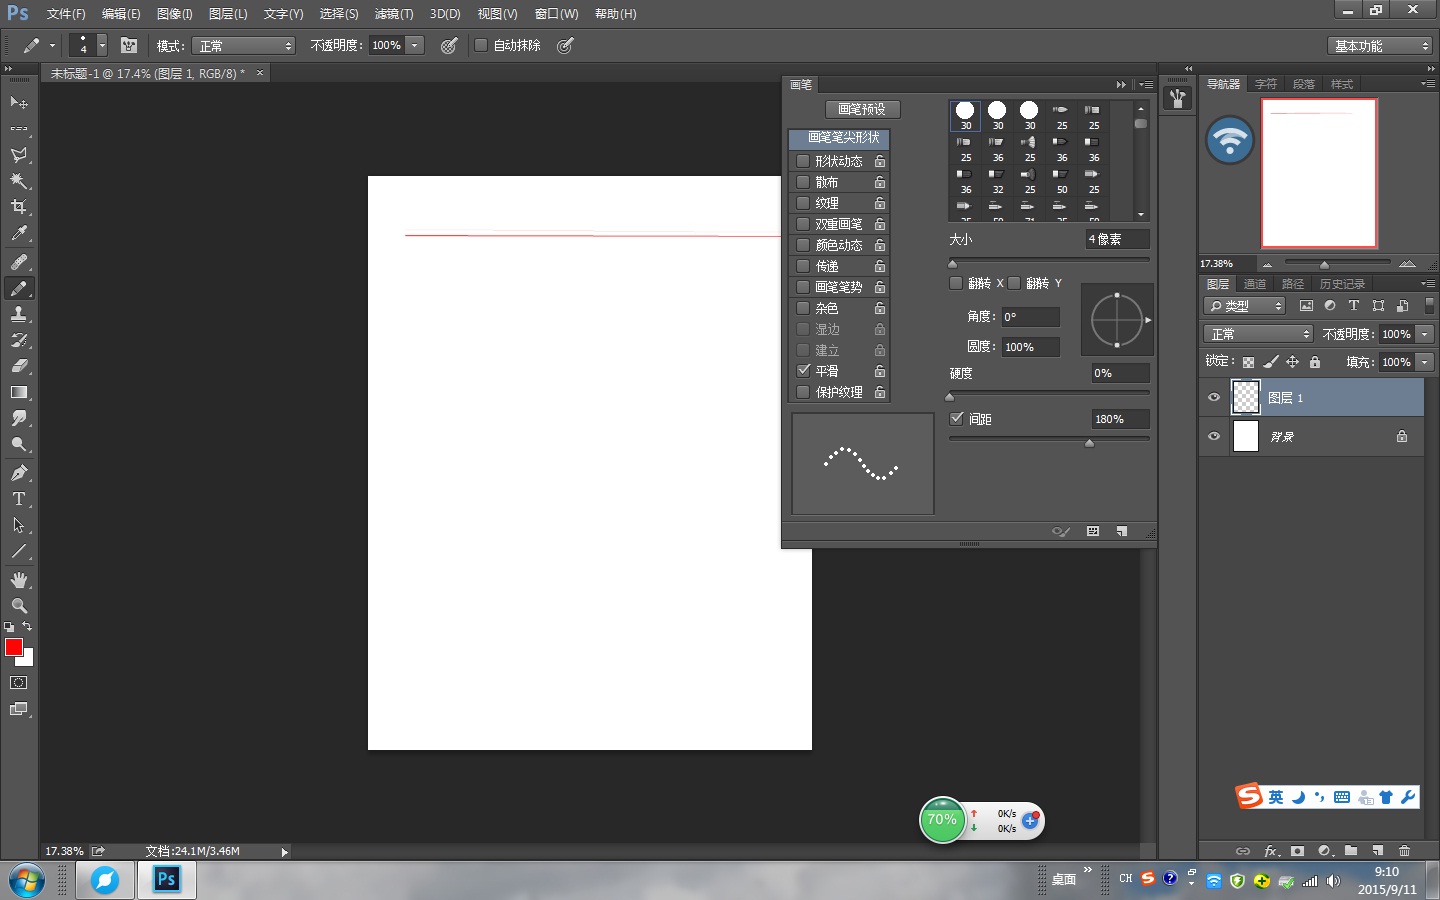Select the Magic Wand tool
Image resolution: width=1440 pixels, height=900 pixels.
click(19, 181)
